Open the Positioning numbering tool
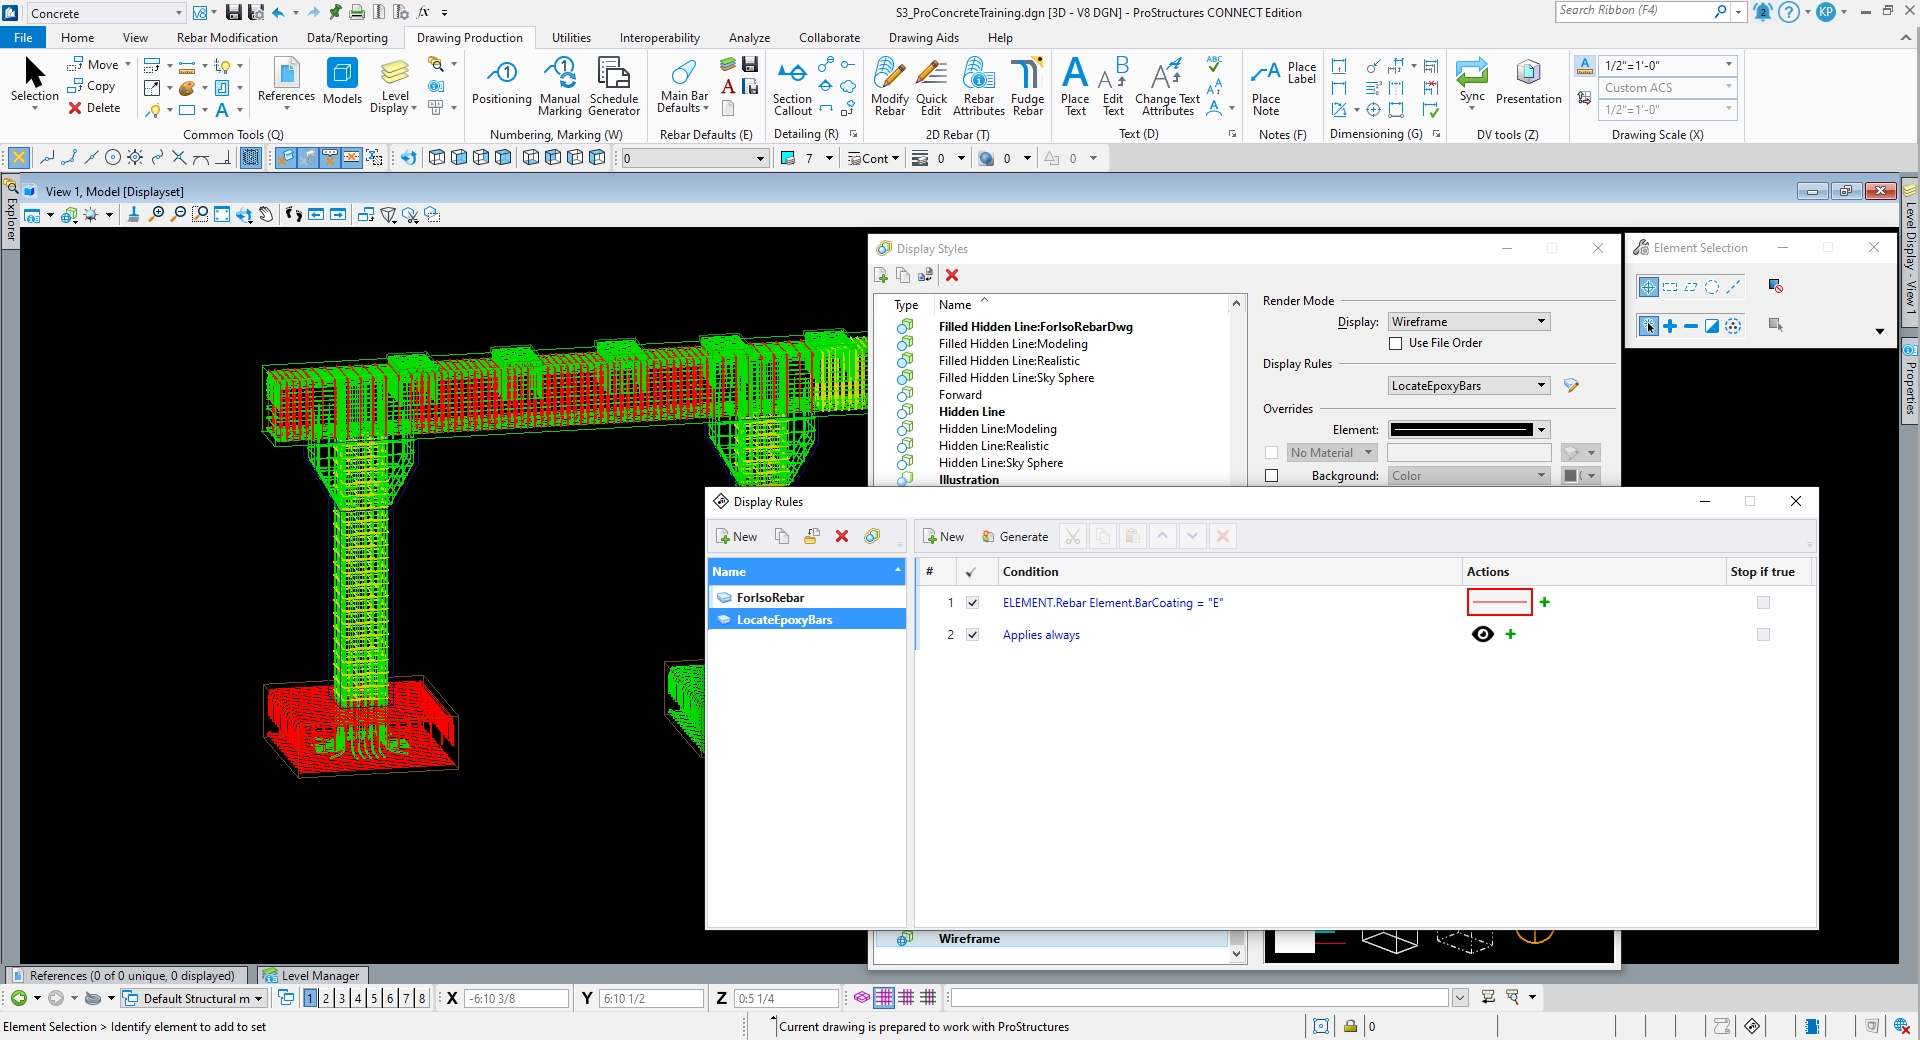Image resolution: width=1920 pixels, height=1040 pixels. pos(501,82)
